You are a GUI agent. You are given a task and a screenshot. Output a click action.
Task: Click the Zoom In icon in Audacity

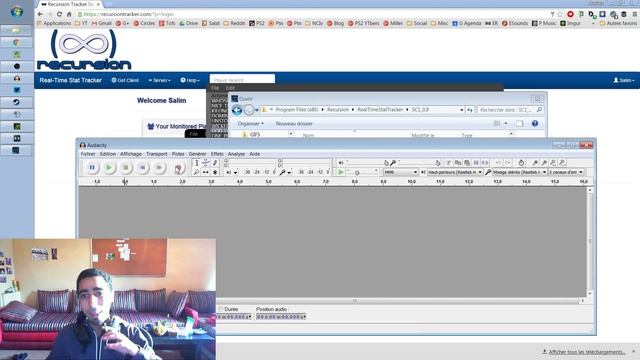535,163
